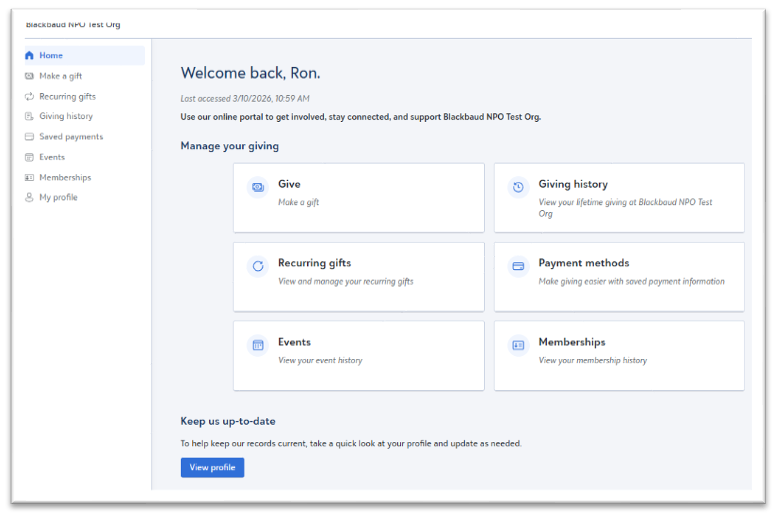
Task: Open the Events card title
Action: pos(294,342)
